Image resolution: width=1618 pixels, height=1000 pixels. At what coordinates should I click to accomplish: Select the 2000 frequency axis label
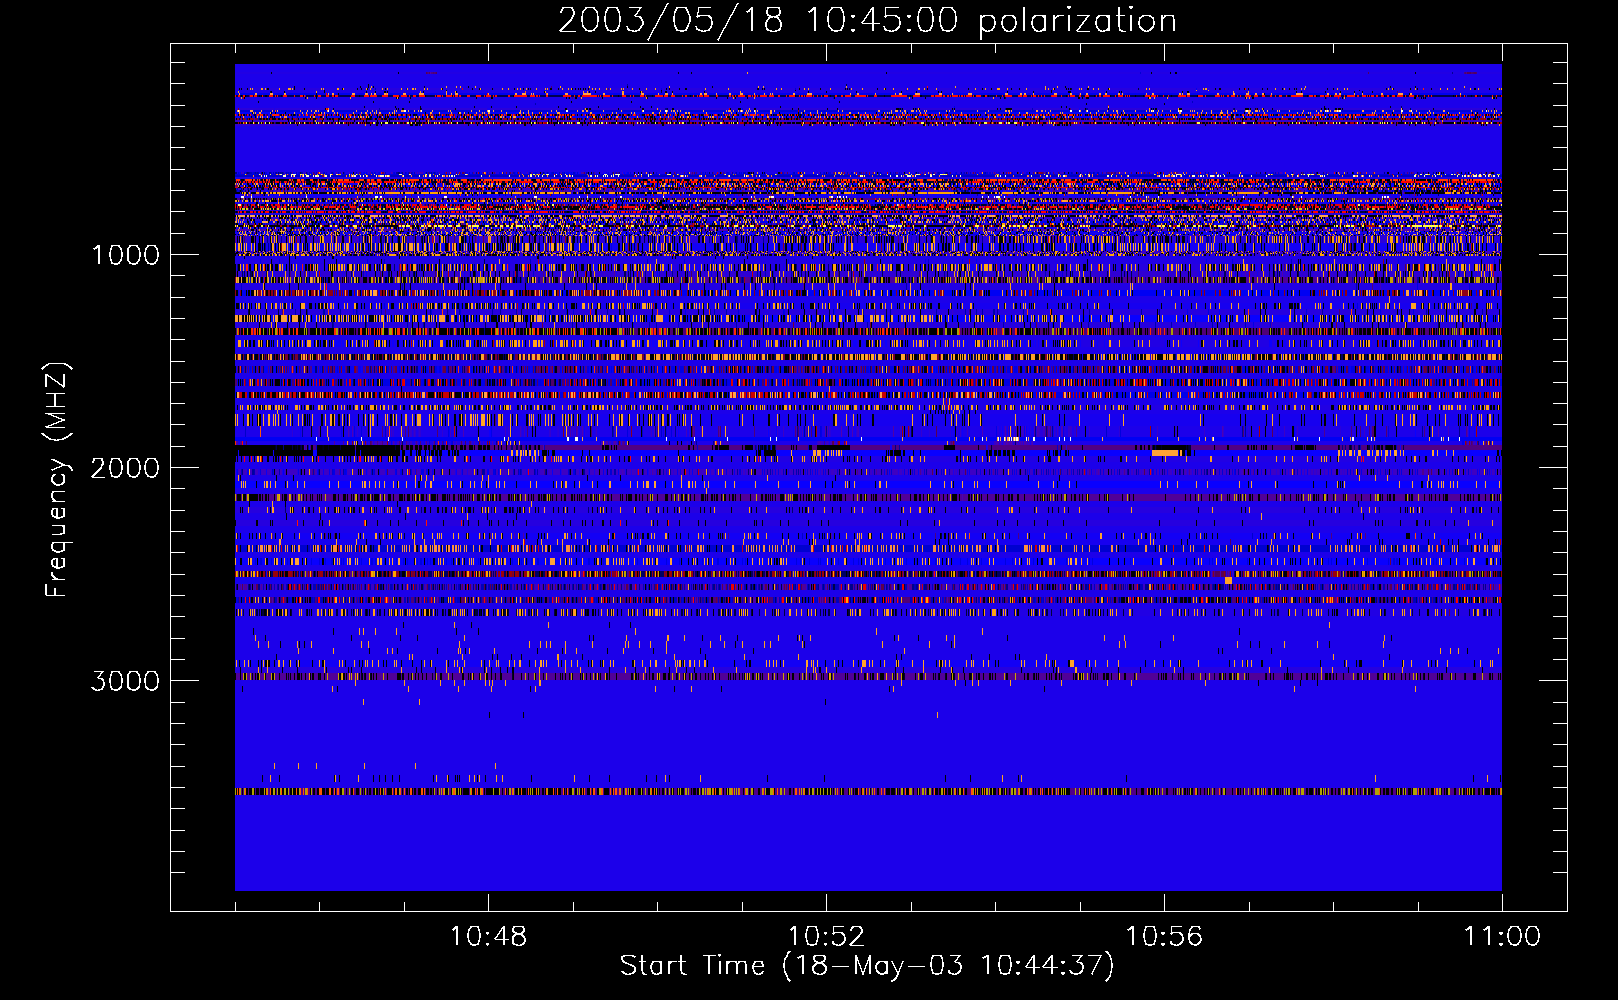(x=125, y=468)
